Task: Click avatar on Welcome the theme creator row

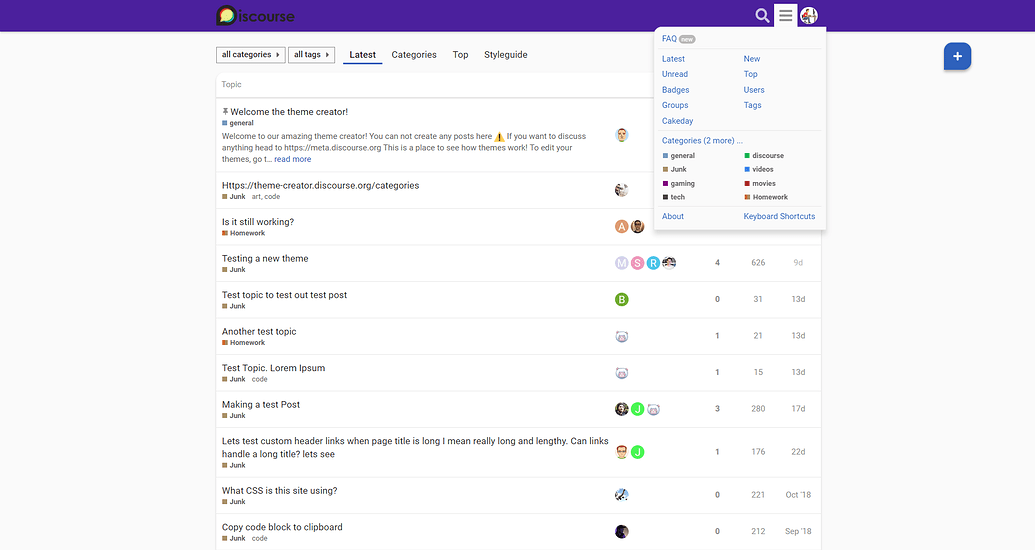Action: (x=622, y=135)
